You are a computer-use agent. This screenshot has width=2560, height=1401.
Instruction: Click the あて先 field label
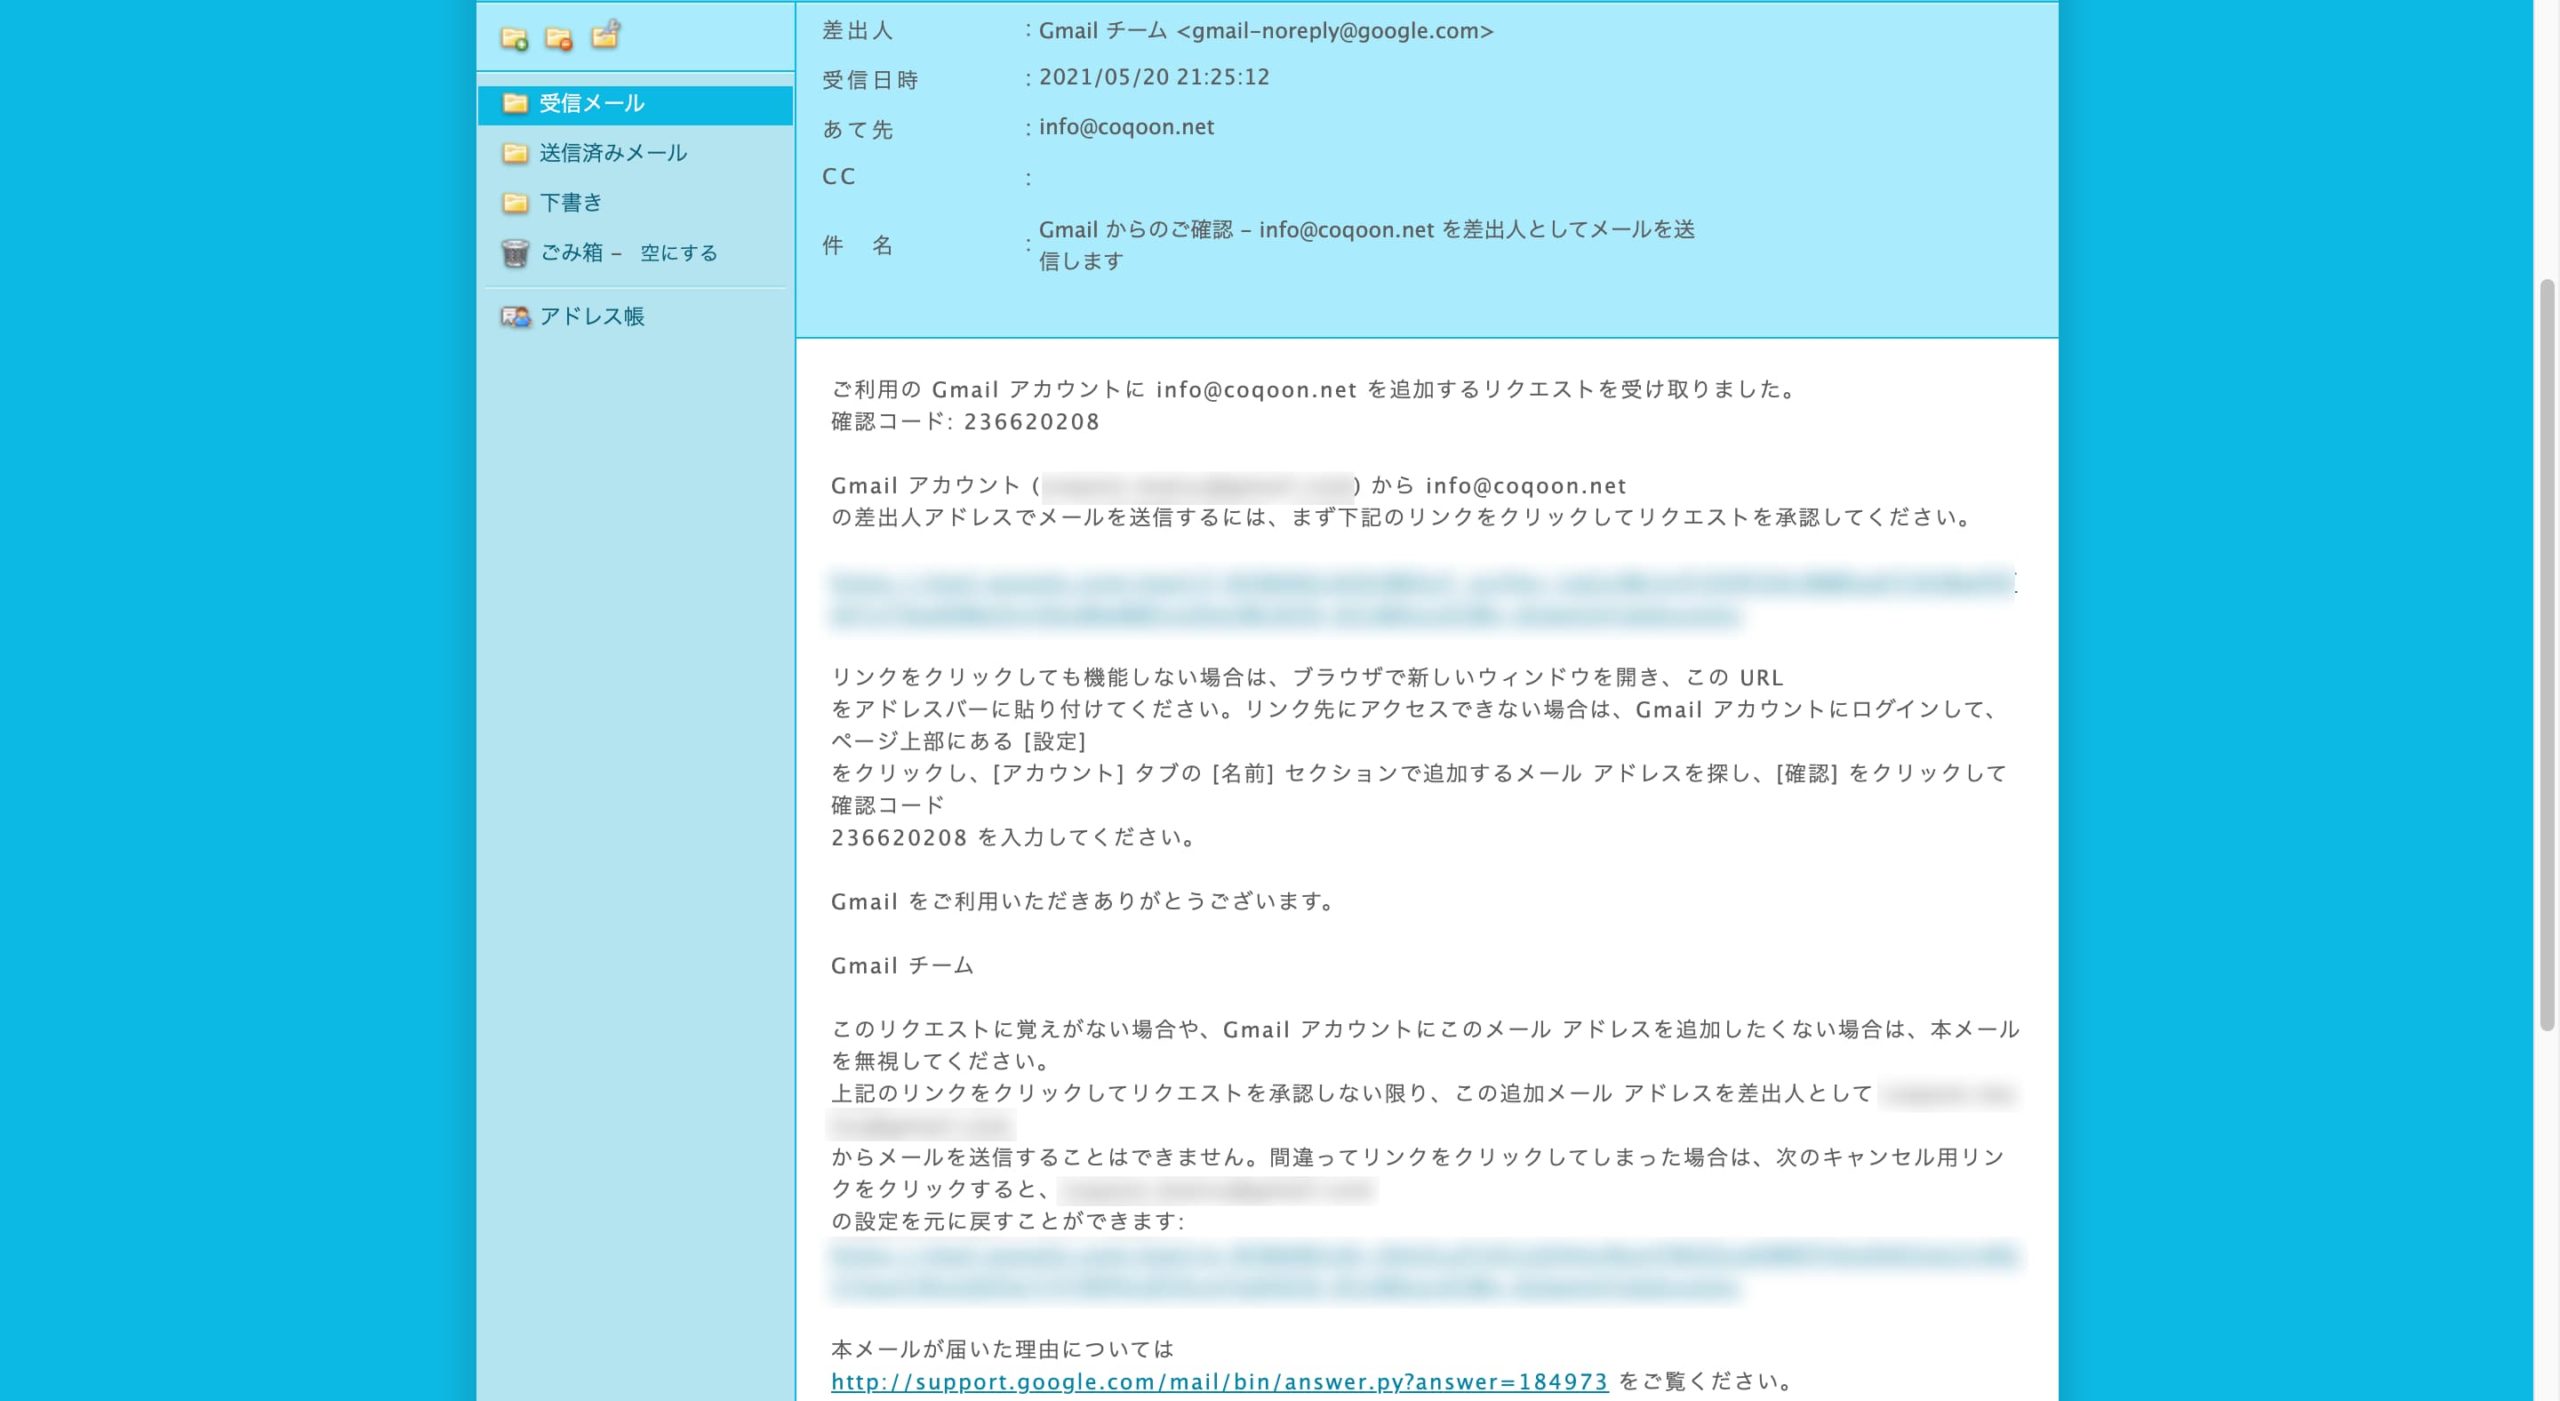(x=857, y=130)
